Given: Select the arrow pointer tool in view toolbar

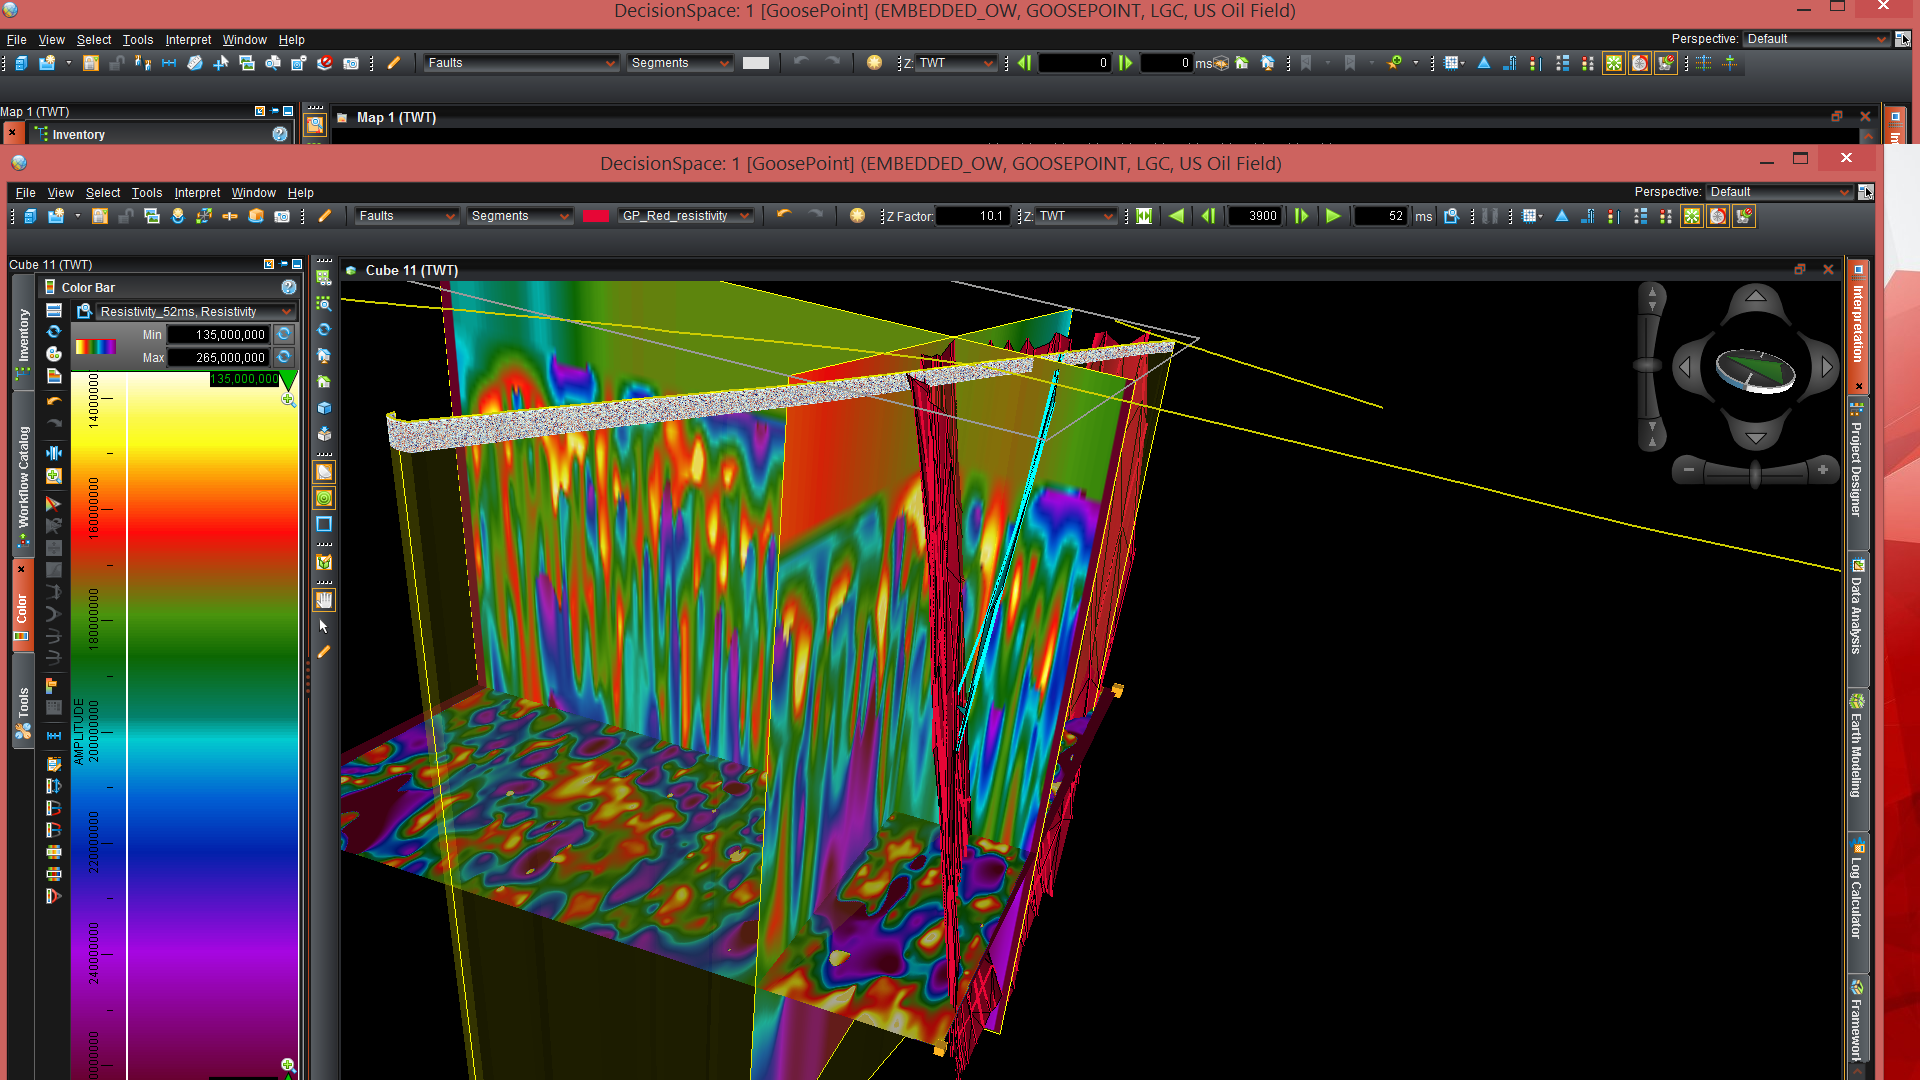Looking at the screenshot, I should coord(324,626).
